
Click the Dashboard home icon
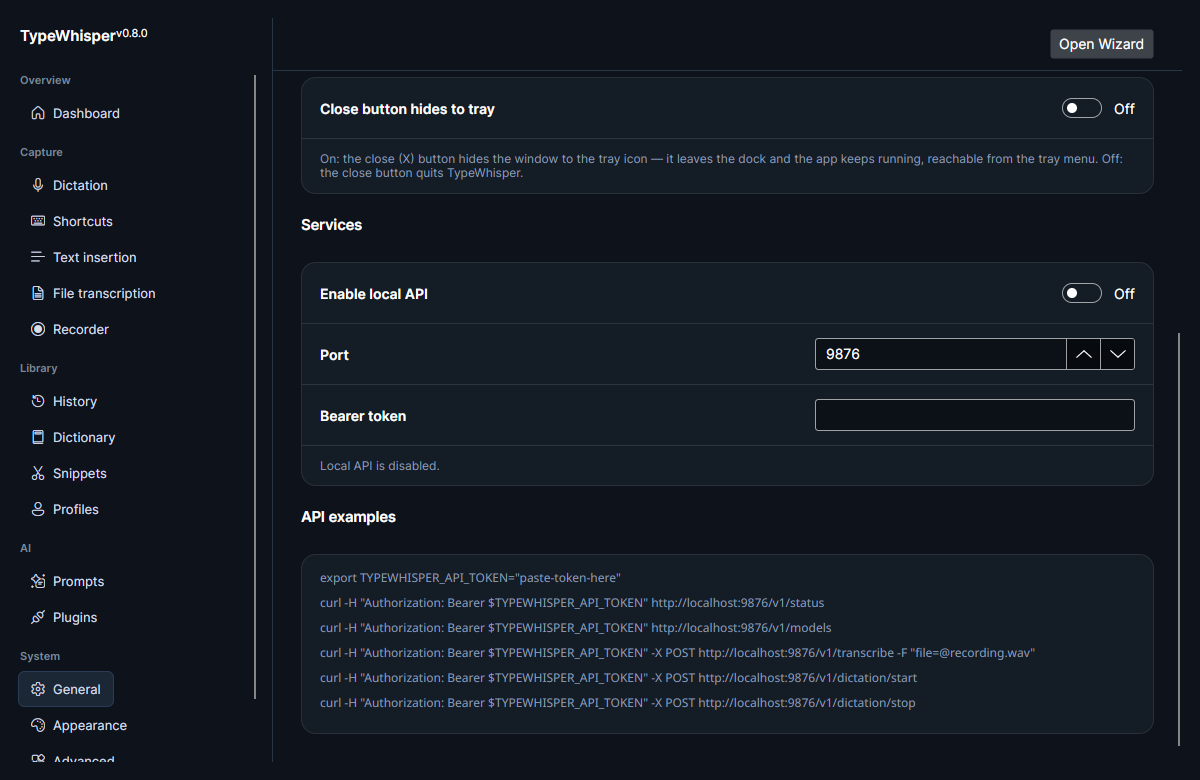(x=38, y=113)
